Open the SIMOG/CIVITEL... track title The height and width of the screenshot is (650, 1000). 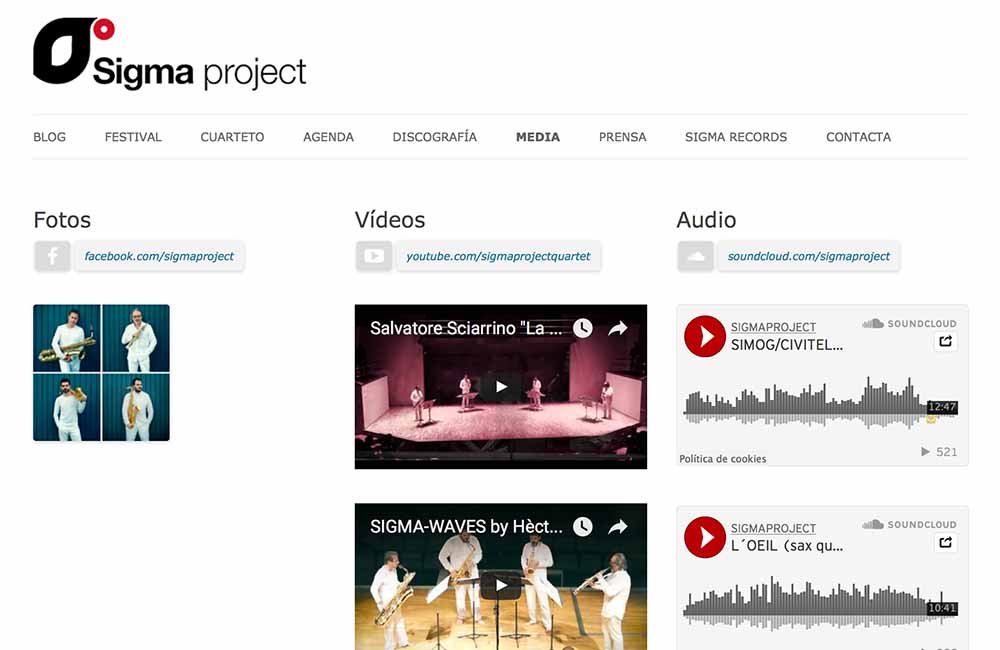[x=787, y=345]
